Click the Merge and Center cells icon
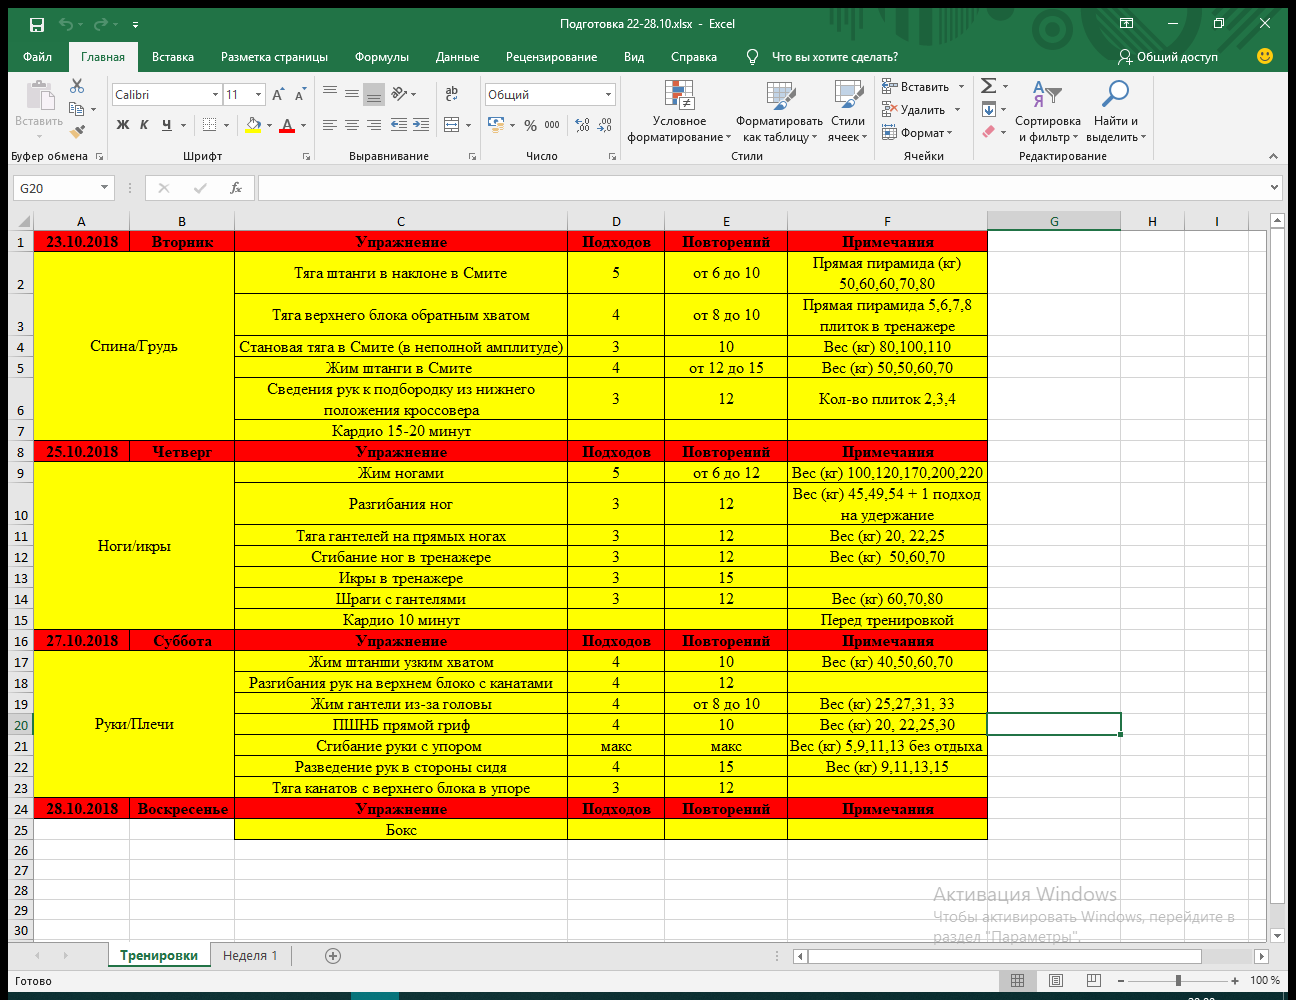This screenshot has height=1000, width=1296. pos(451,125)
